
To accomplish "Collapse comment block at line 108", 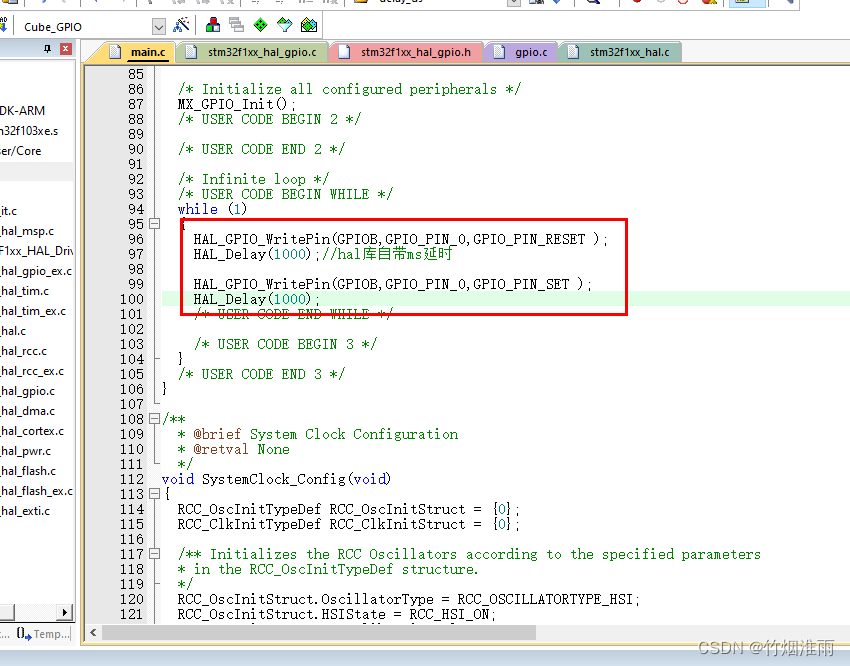I will pos(154,419).
